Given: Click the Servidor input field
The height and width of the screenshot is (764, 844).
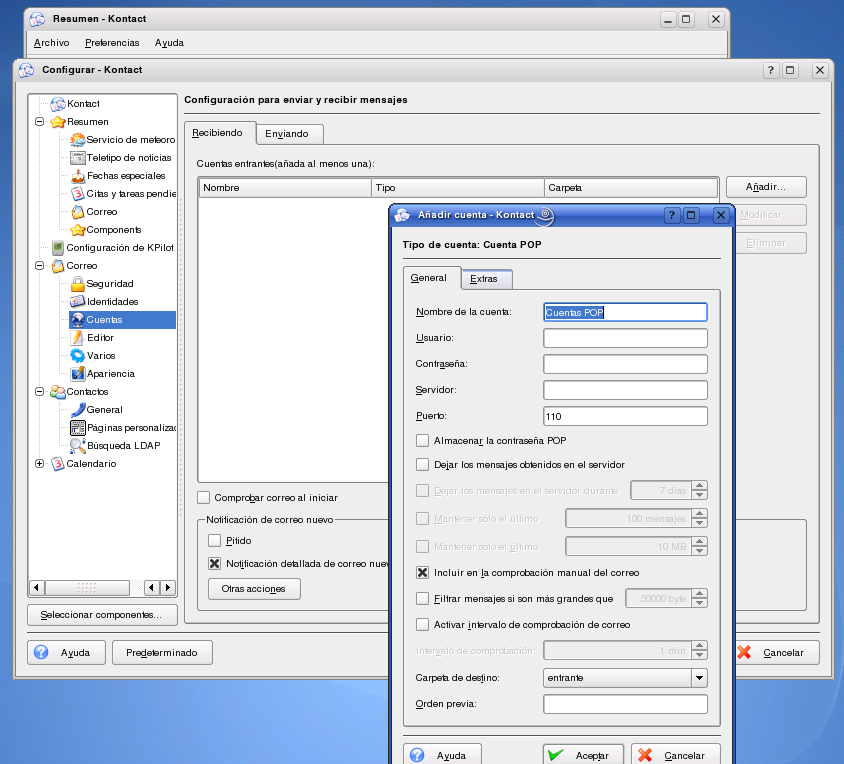Looking at the screenshot, I should [625, 390].
